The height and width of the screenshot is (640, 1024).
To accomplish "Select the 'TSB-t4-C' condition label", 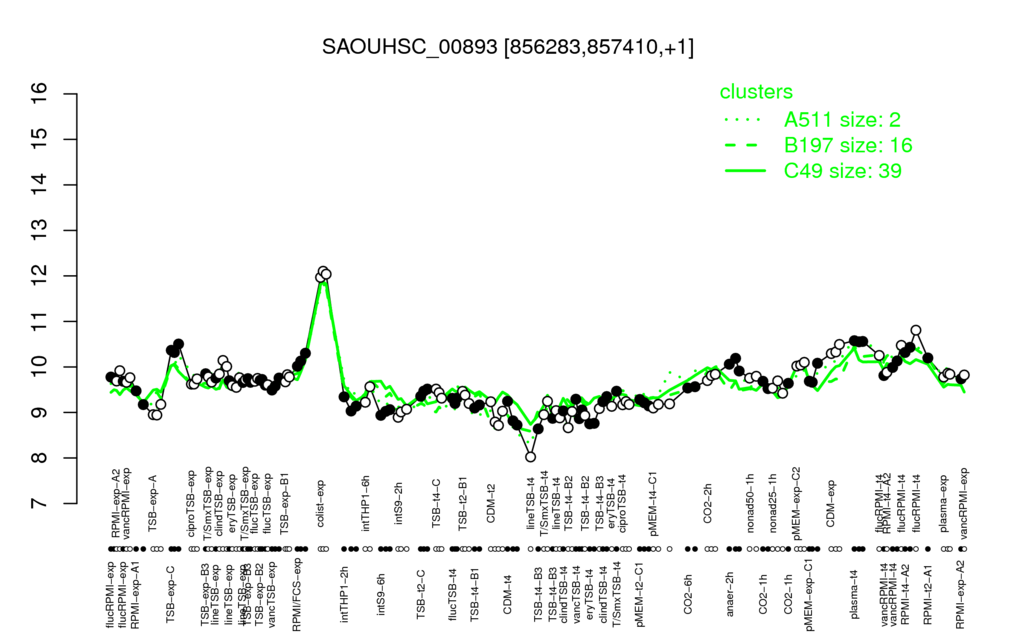I will click(437, 503).
